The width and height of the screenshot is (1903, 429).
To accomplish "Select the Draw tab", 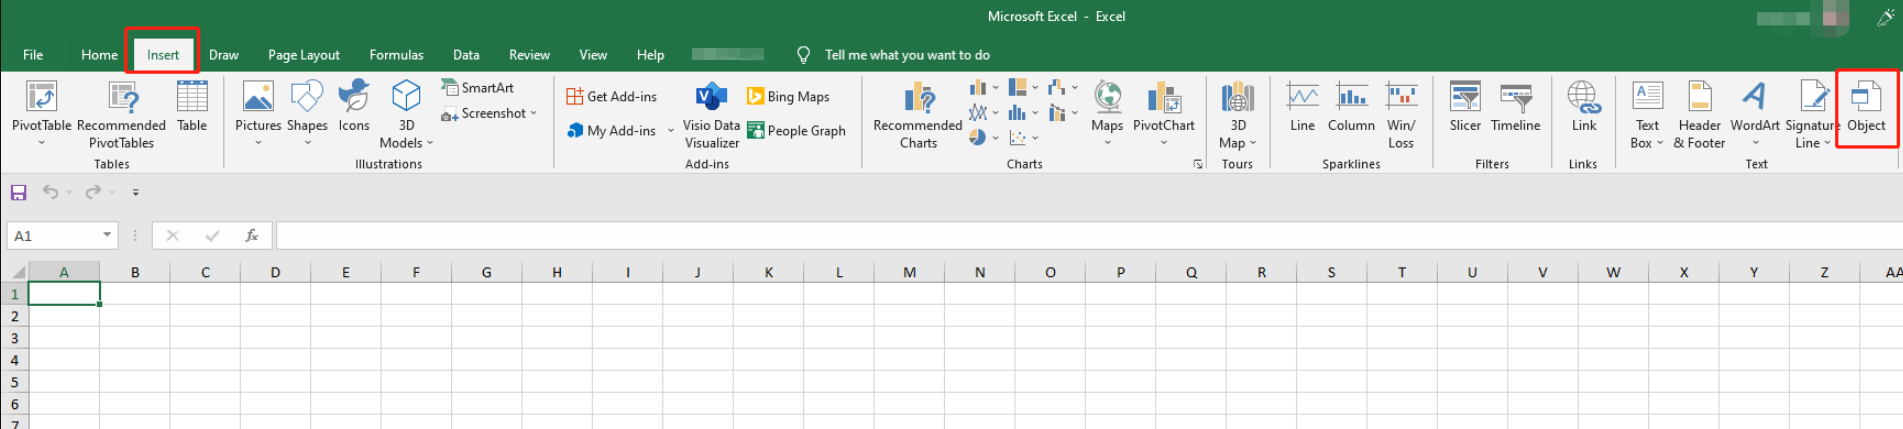I will (224, 55).
